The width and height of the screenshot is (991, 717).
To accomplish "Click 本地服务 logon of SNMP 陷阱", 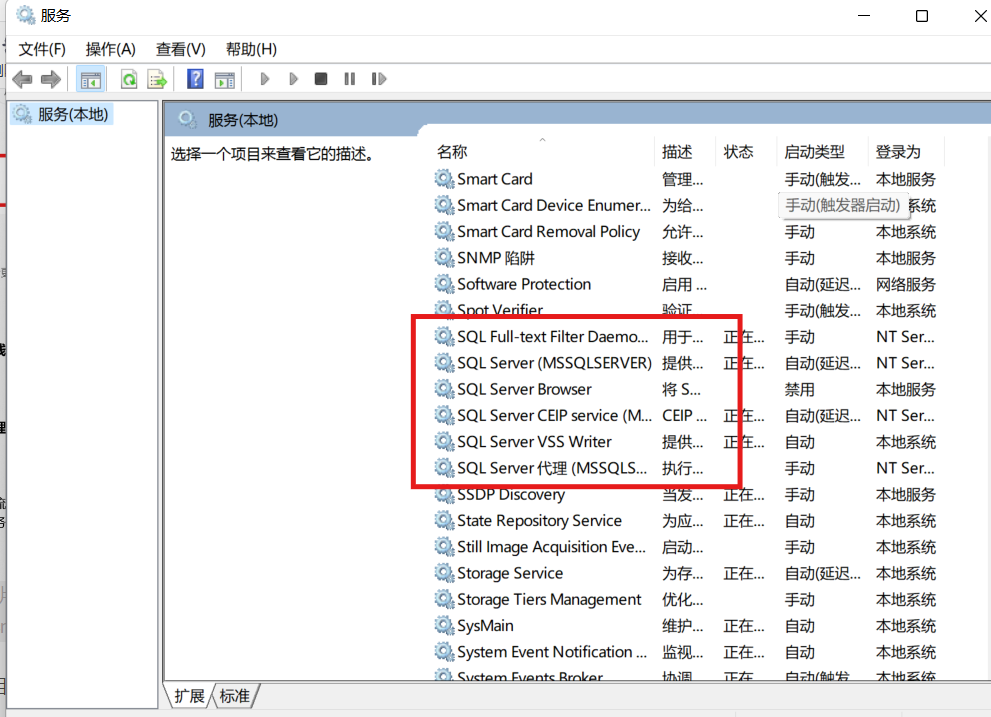I will (906, 258).
